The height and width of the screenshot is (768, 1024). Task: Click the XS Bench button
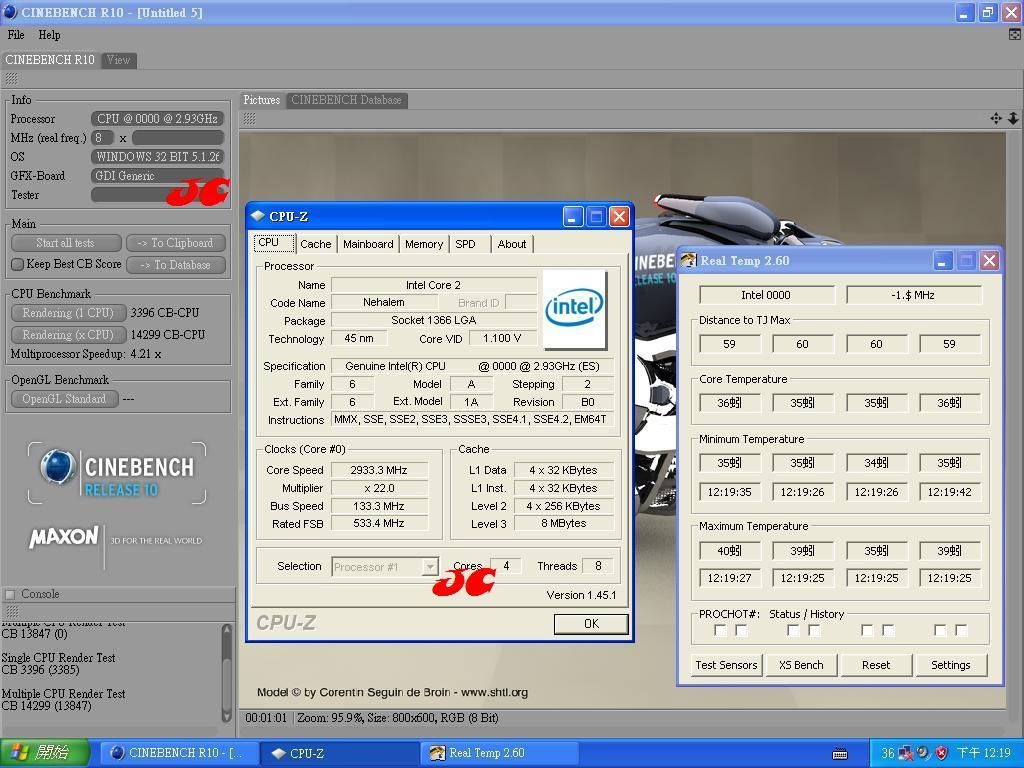[x=801, y=665]
